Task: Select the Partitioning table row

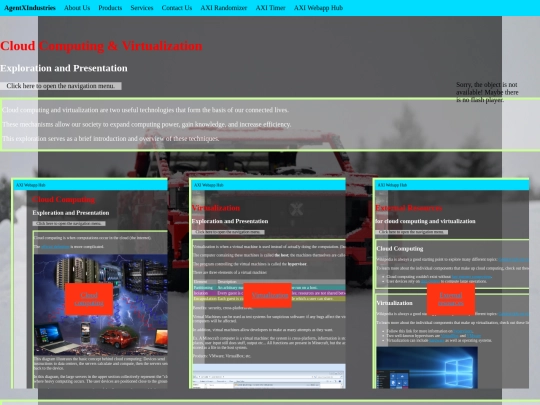Action: [269, 288]
